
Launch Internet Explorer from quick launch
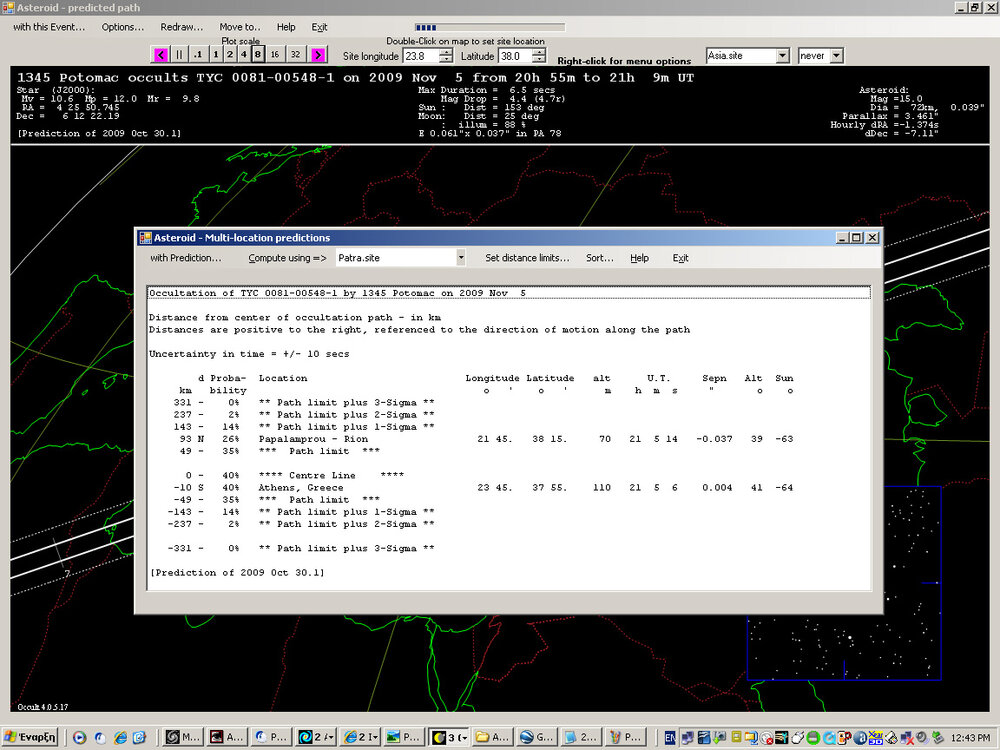tap(120, 737)
